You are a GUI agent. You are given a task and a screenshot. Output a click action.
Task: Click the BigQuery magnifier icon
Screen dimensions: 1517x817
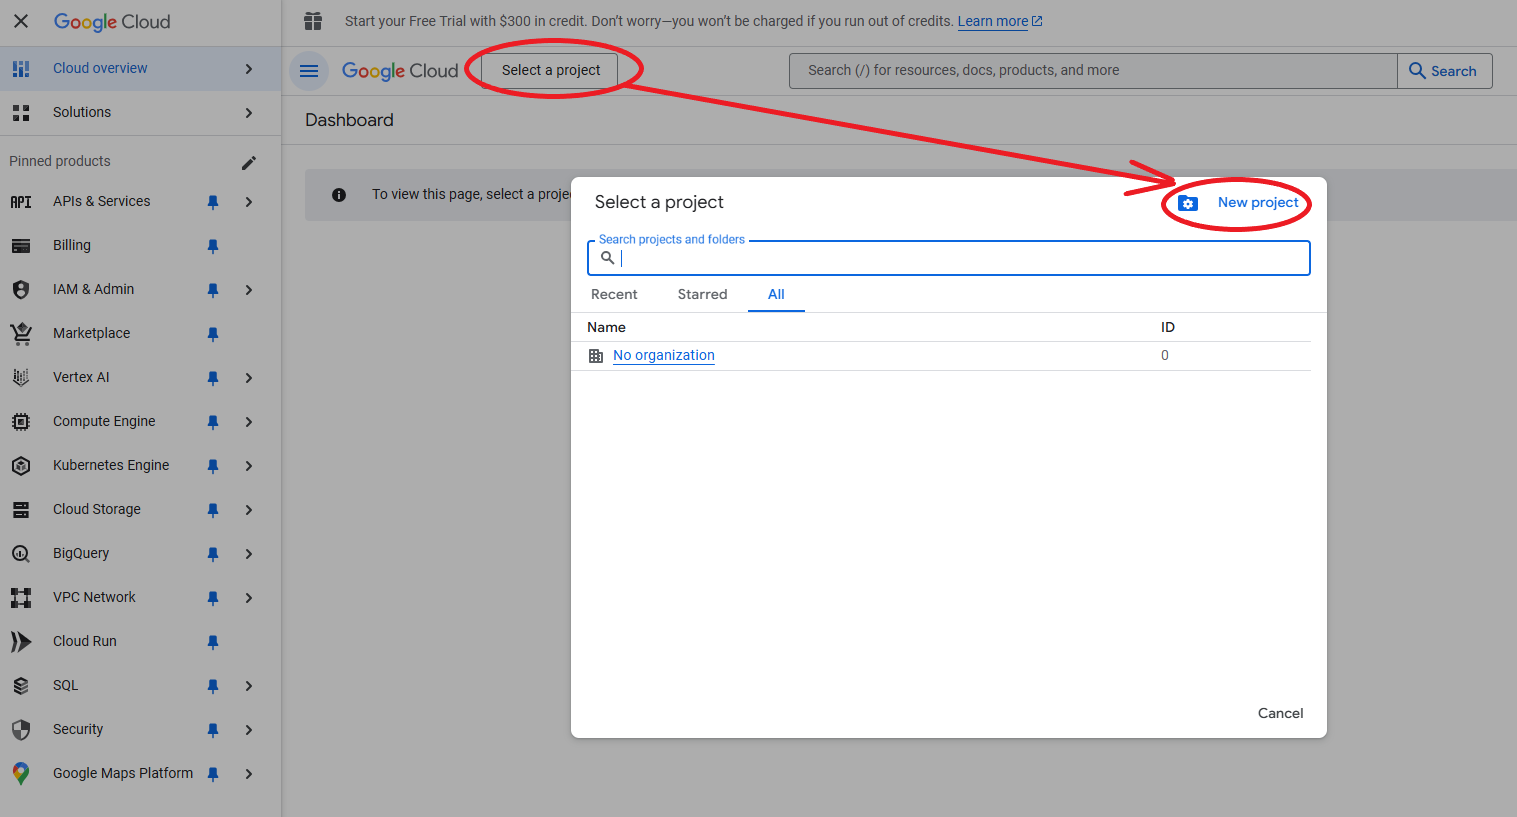tap(21, 554)
